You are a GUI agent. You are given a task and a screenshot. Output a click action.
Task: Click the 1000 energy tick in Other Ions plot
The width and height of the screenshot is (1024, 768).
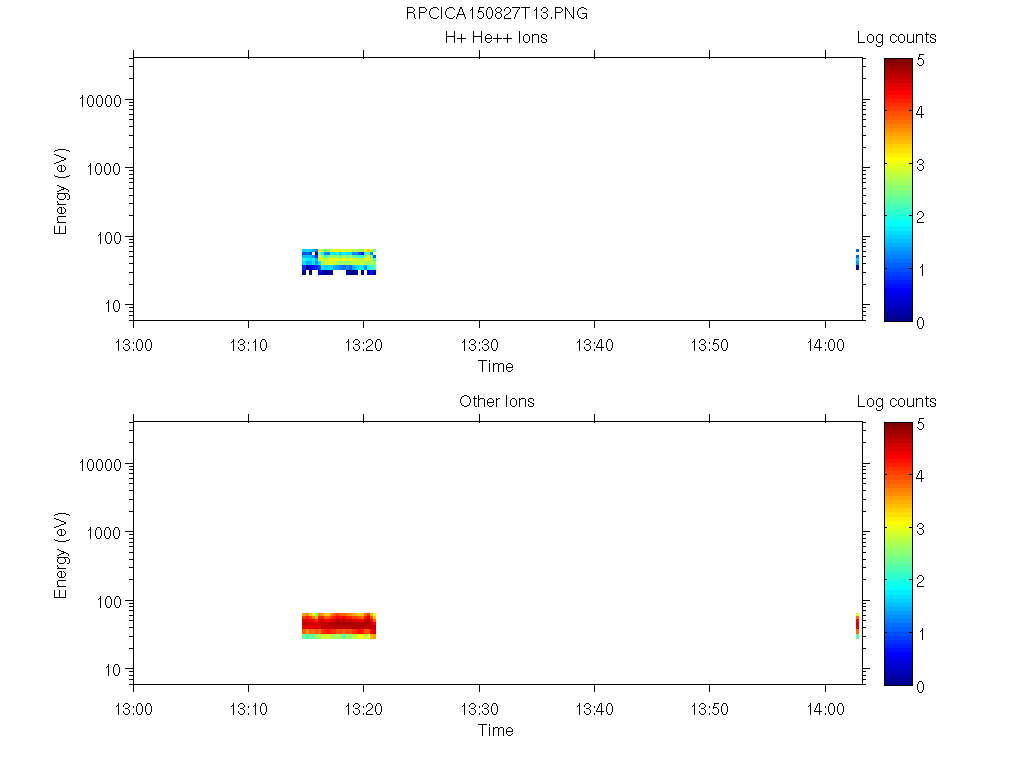(x=104, y=533)
